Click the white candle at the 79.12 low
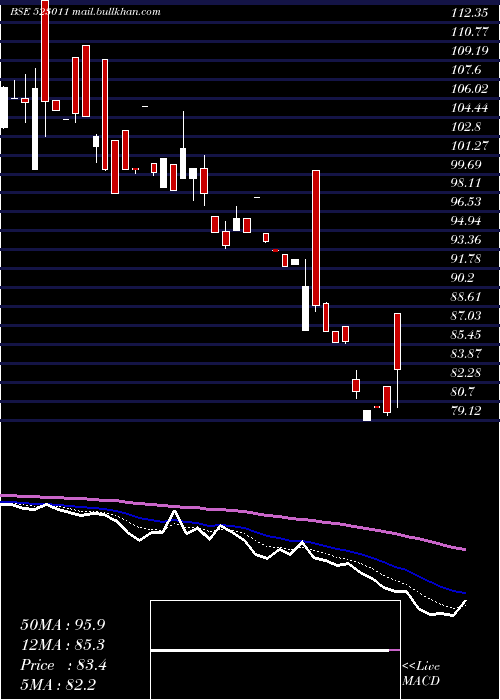This screenshot has width=500, height=700. (367, 415)
